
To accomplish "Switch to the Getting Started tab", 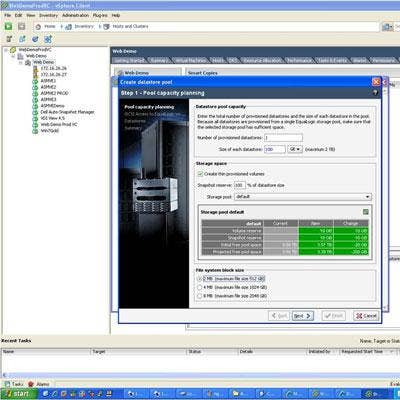I will (x=129, y=60).
